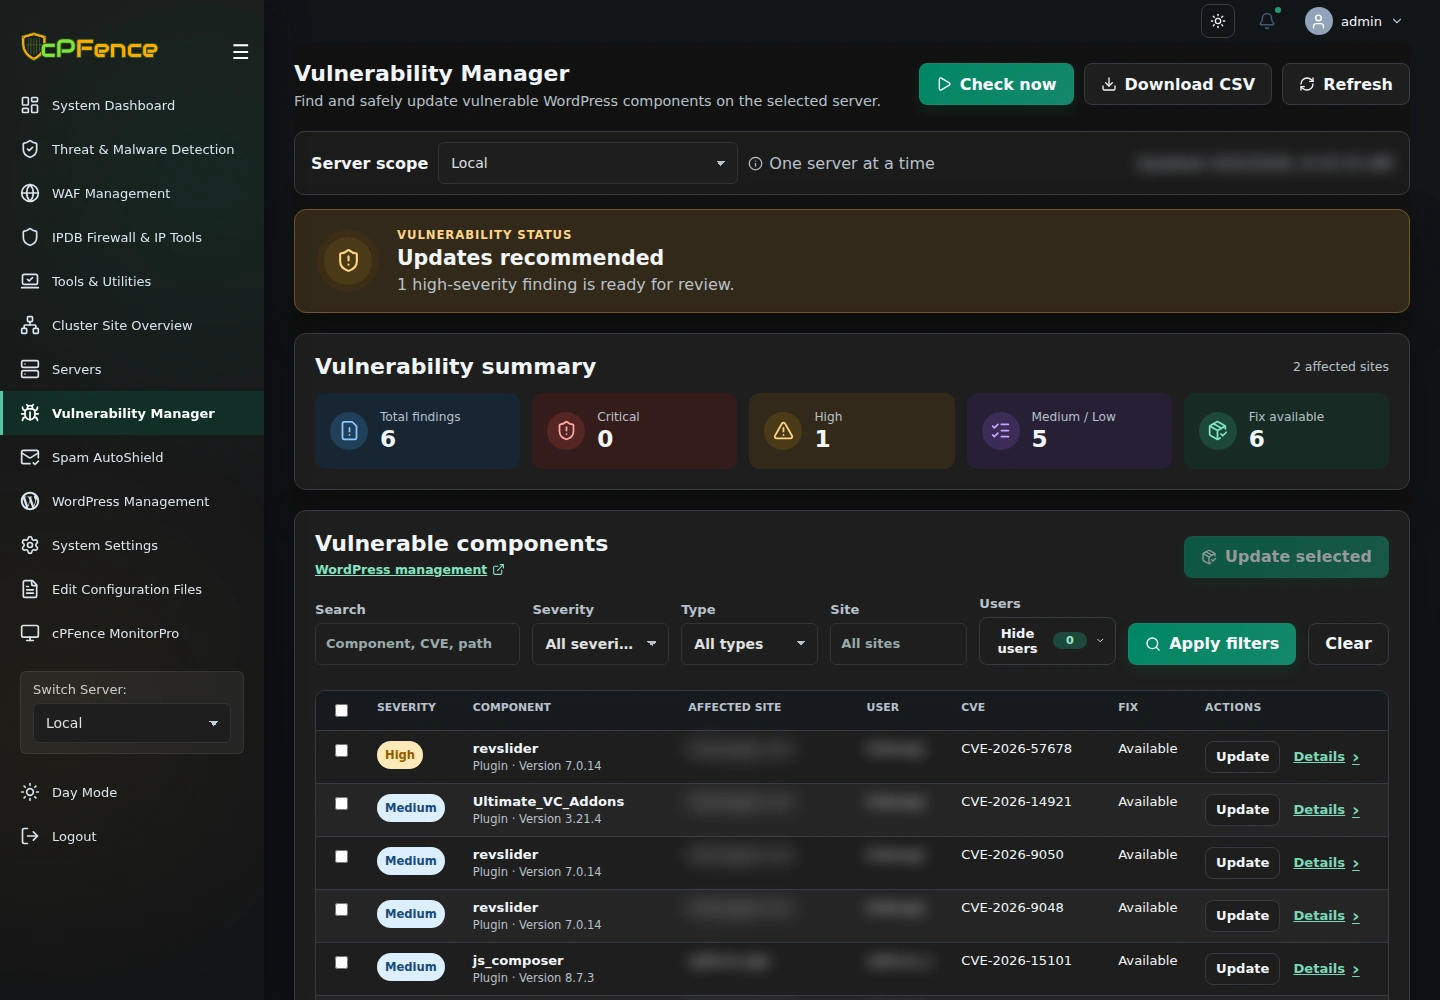Image resolution: width=1440 pixels, height=1000 pixels.
Task: View Details for CVE-2026-14921
Action: (1326, 810)
